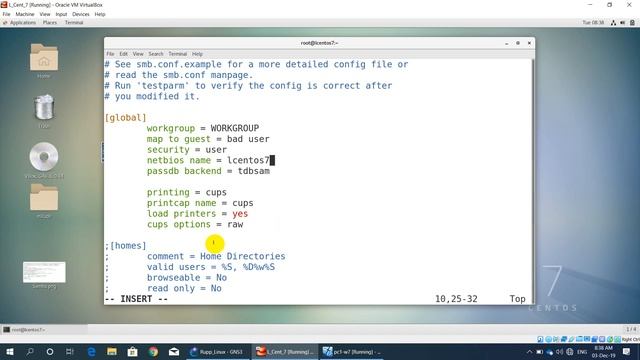Image resolution: width=640 pixels, height=360 pixels.
Task: Open the terminal File menu
Action: pyautogui.click(x=110, y=54)
